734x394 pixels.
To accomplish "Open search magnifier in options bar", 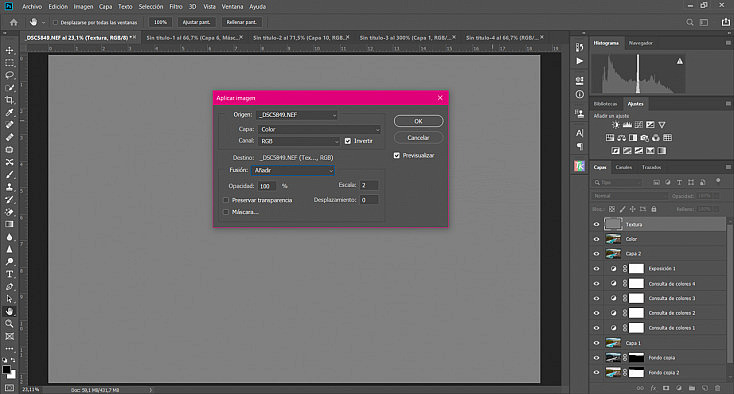I will pos(690,22).
